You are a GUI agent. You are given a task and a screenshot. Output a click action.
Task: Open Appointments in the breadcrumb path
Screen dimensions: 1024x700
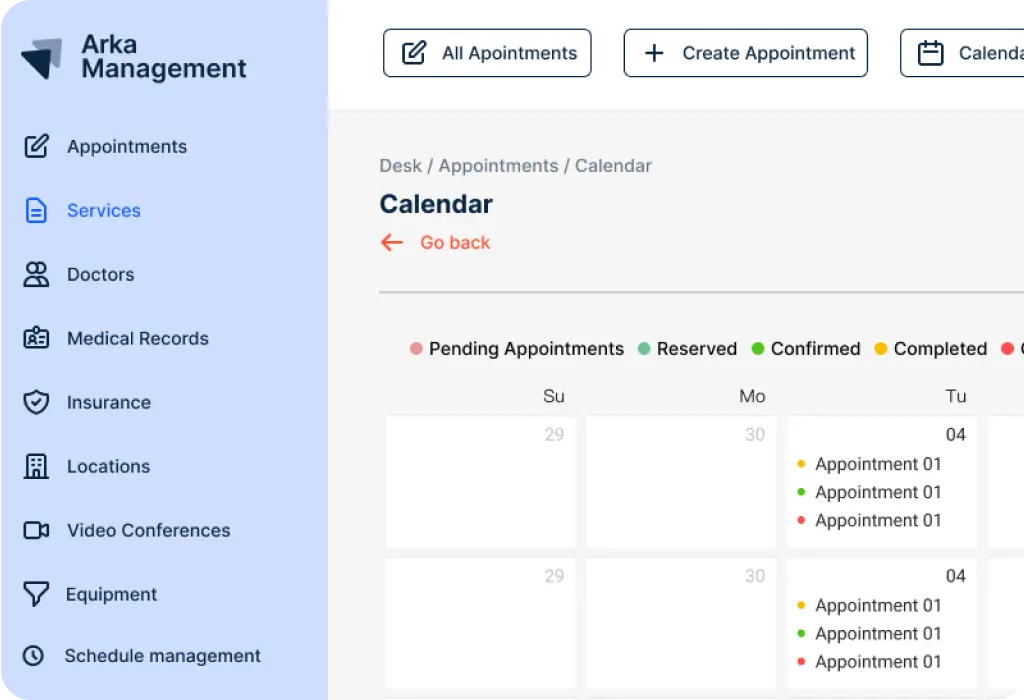[498, 166]
